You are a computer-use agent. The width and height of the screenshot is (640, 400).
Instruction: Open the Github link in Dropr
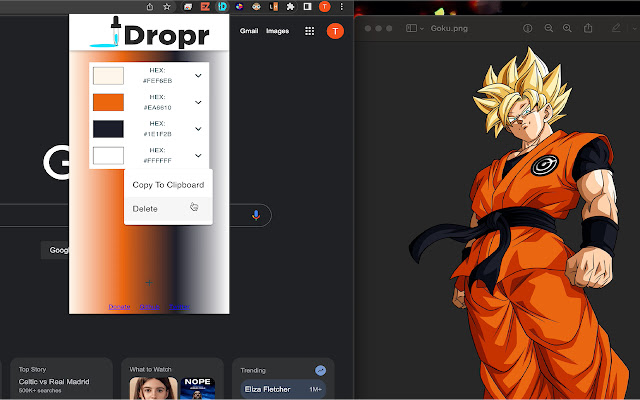tap(149, 307)
